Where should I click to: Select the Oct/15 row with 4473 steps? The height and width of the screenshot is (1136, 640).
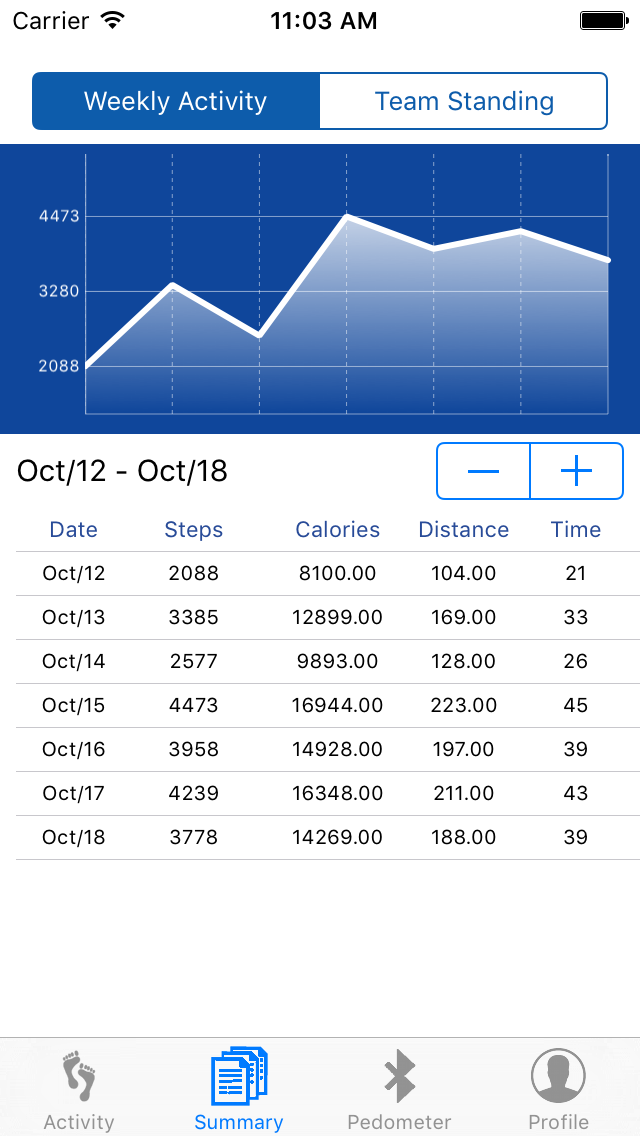[328, 706]
